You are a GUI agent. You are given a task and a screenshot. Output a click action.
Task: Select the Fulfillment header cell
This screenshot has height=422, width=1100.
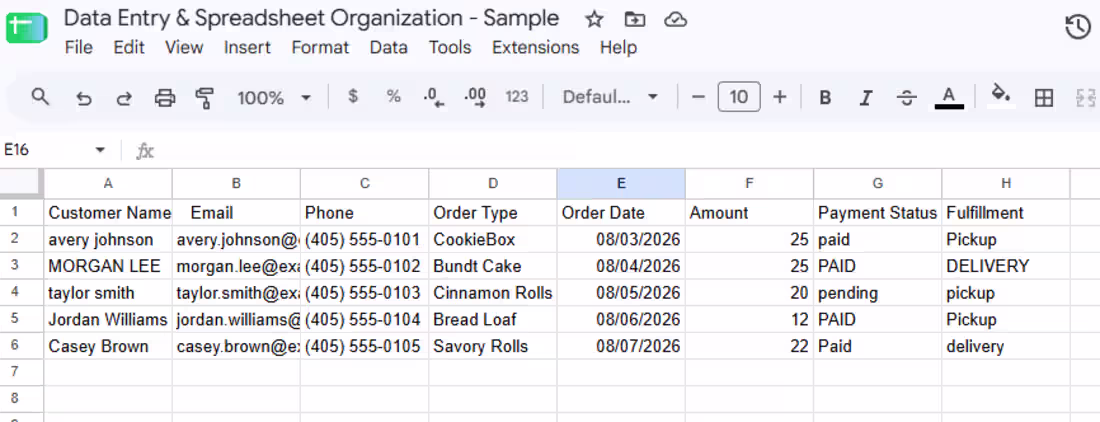(x=1006, y=212)
